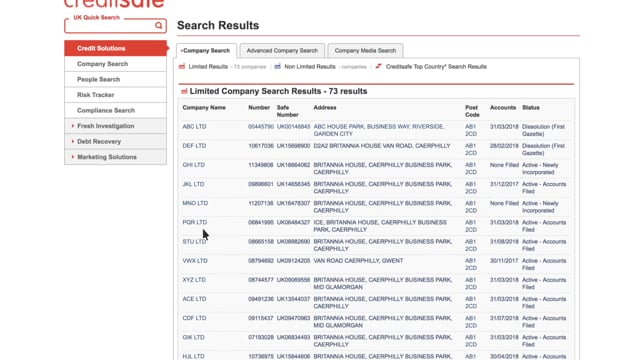This screenshot has width=640, height=360.
Task: Open the STU LTD company link
Action: click(194, 242)
